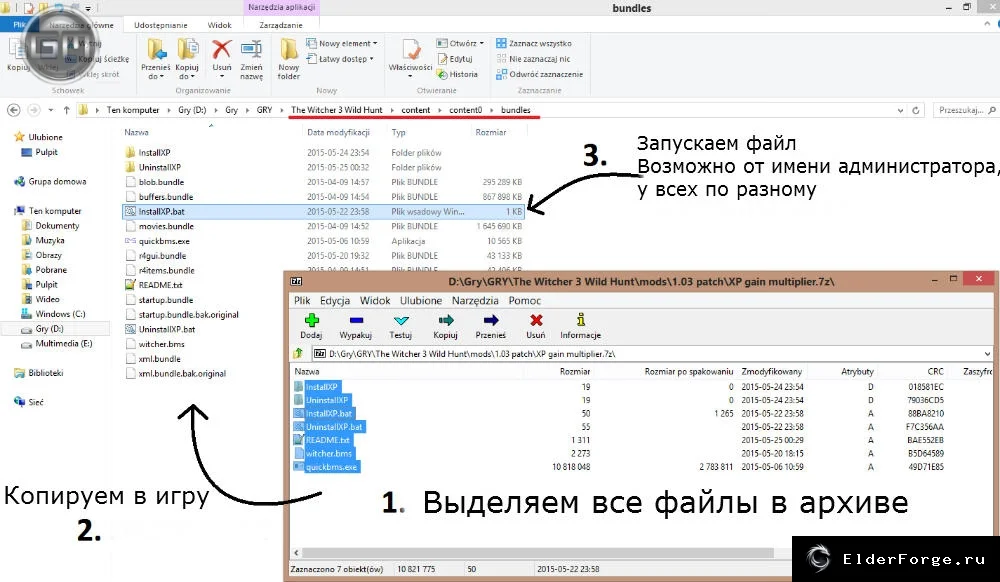Select Dokumenty in the navigation pane
The height and width of the screenshot is (582, 1000).
coord(57,226)
